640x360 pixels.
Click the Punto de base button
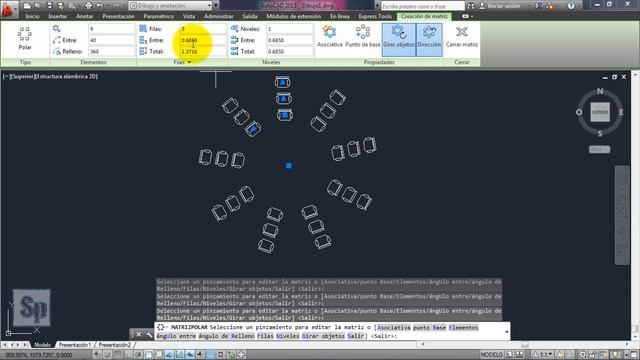click(362, 36)
